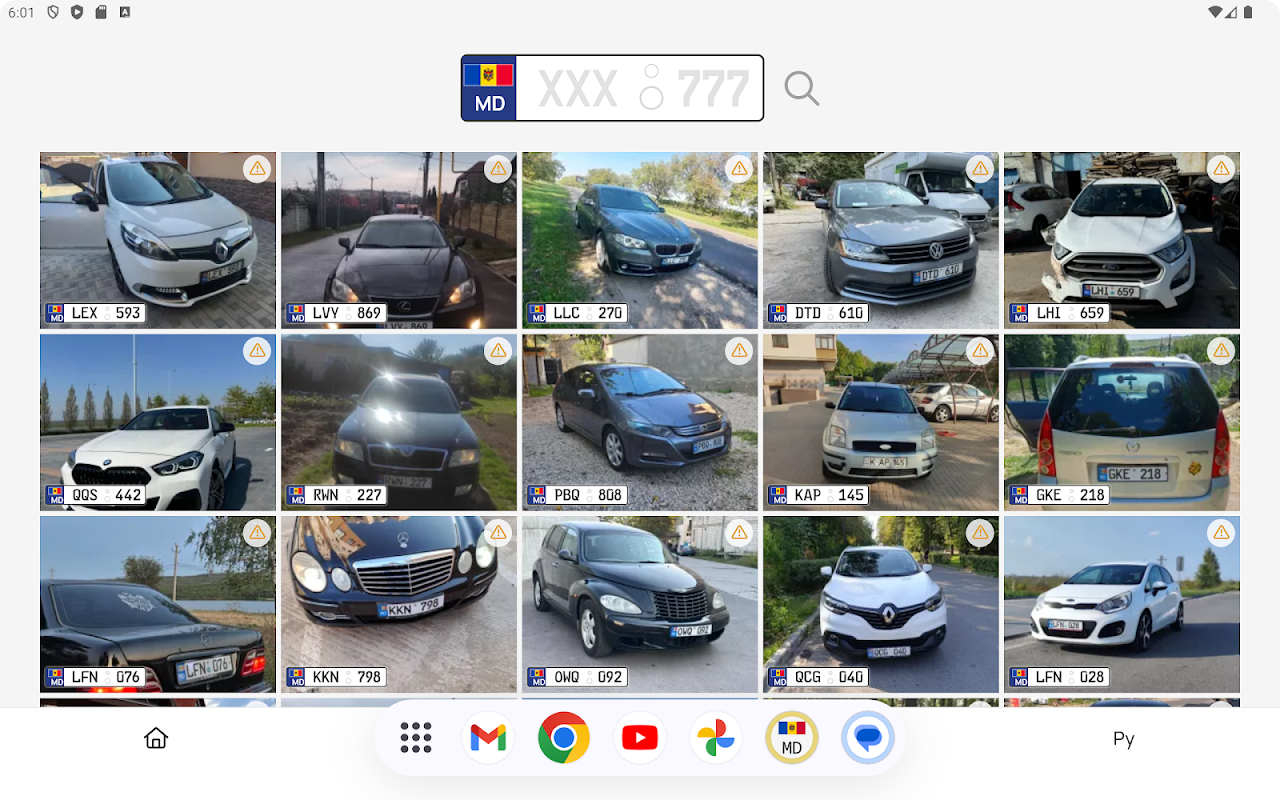Launch YouTube from the dock
The image size is (1280, 800).
point(640,738)
